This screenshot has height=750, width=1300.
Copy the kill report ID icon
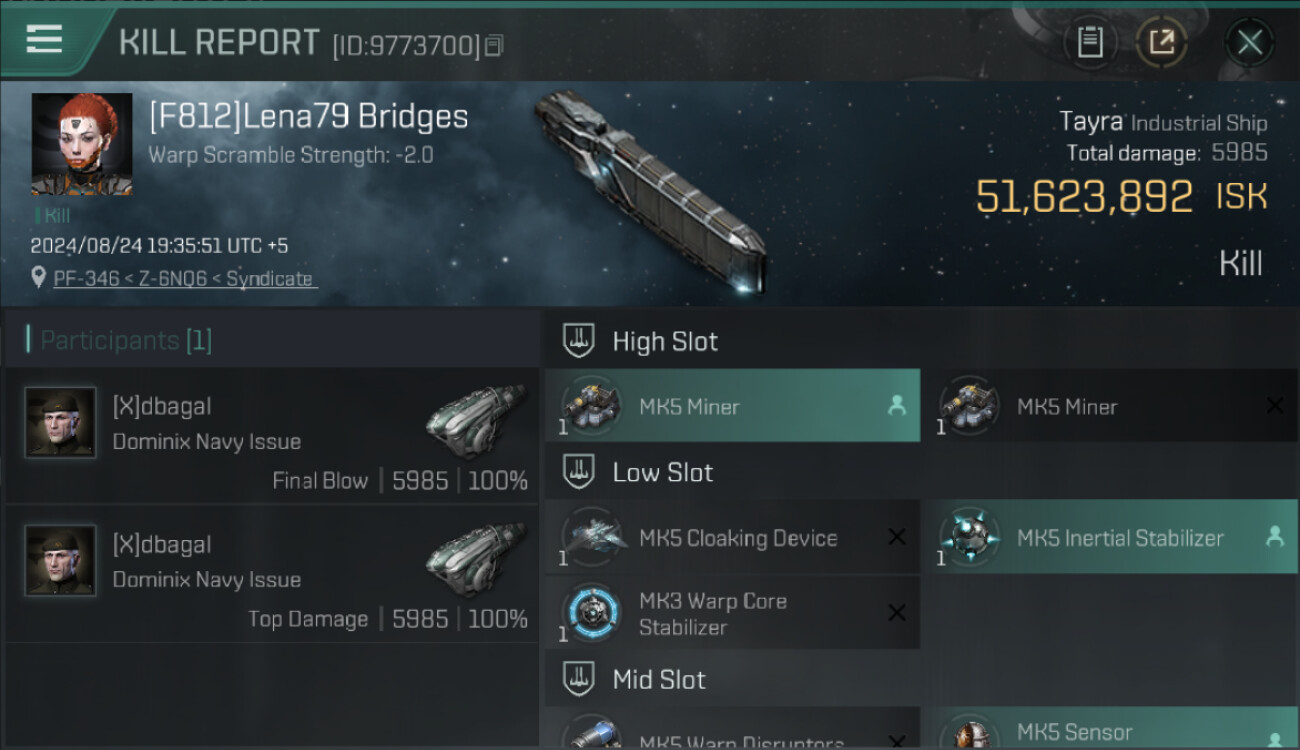point(495,45)
